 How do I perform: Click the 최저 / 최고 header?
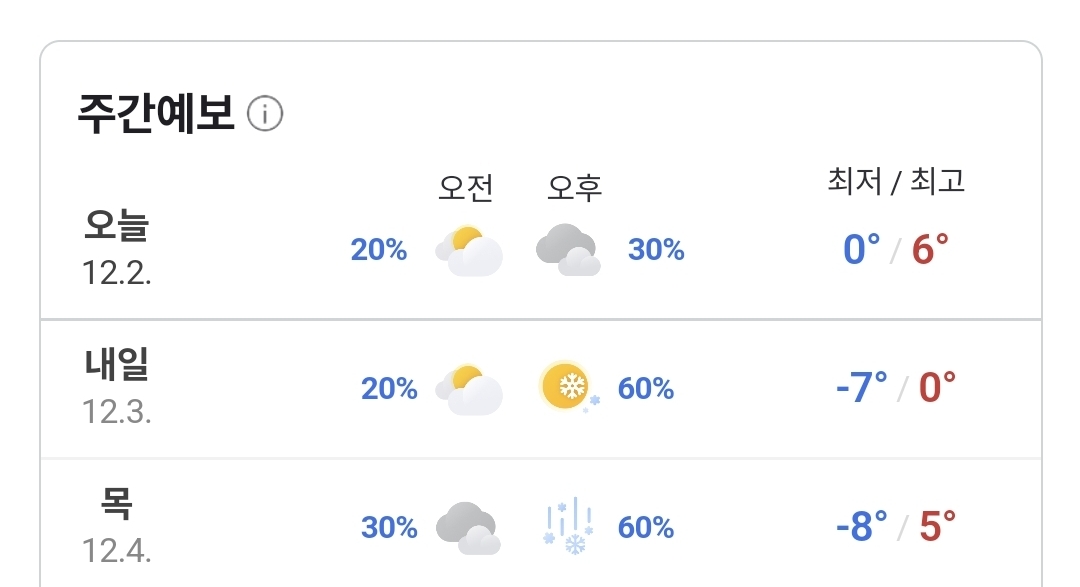tap(896, 181)
